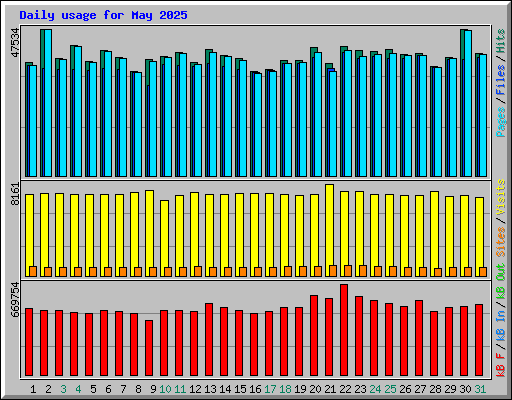This screenshot has width=512, height=400.
Task: Select the orange sites bar for day 22
Action: pos(348,271)
